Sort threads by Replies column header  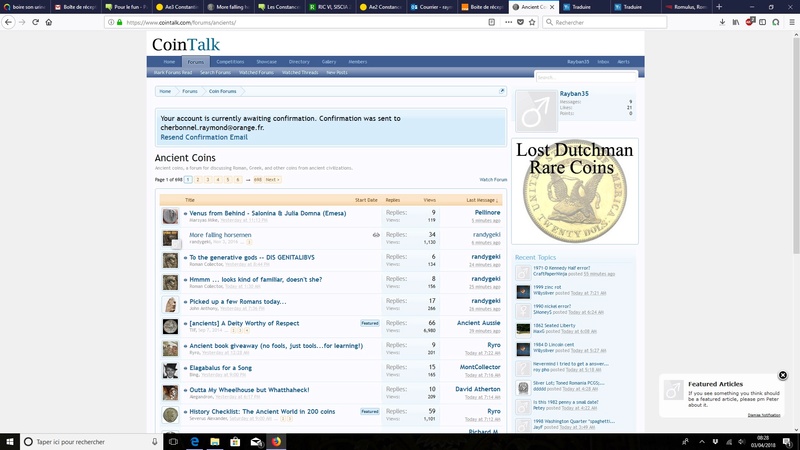[393, 200]
